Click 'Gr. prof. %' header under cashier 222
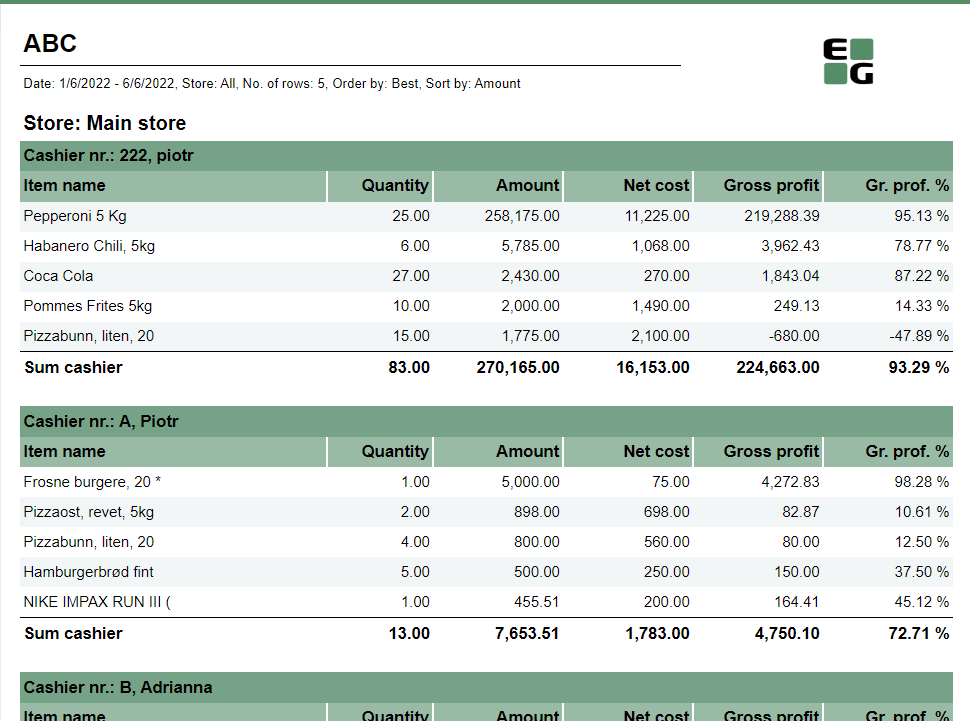Image resolution: width=970 pixels, height=721 pixels. (x=907, y=186)
